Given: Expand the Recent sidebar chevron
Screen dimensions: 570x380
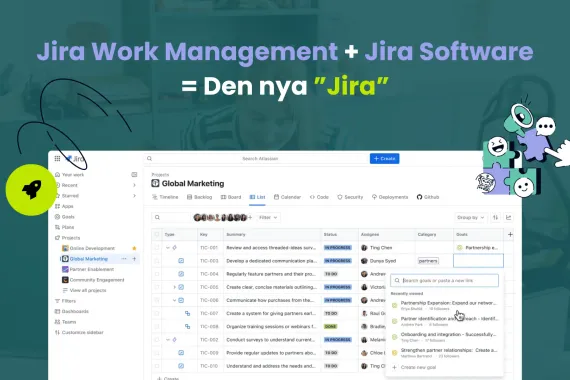Looking at the screenshot, I should pos(134,185).
